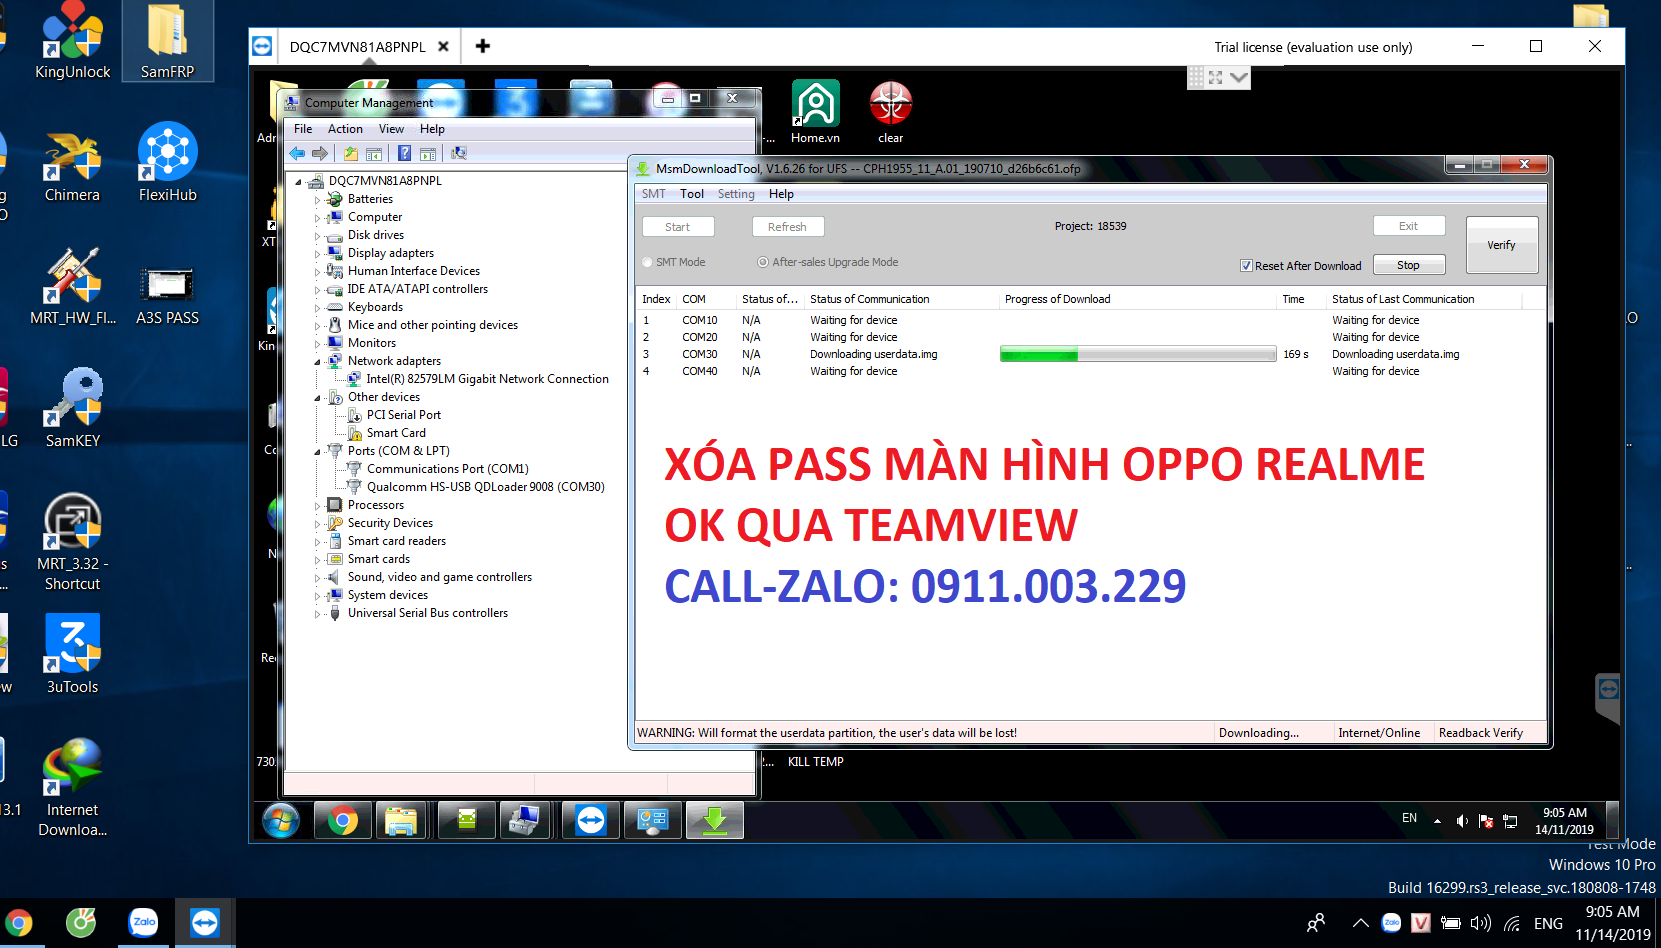
Task: Open Chrome in the local taskbar
Action: click(19, 922)
